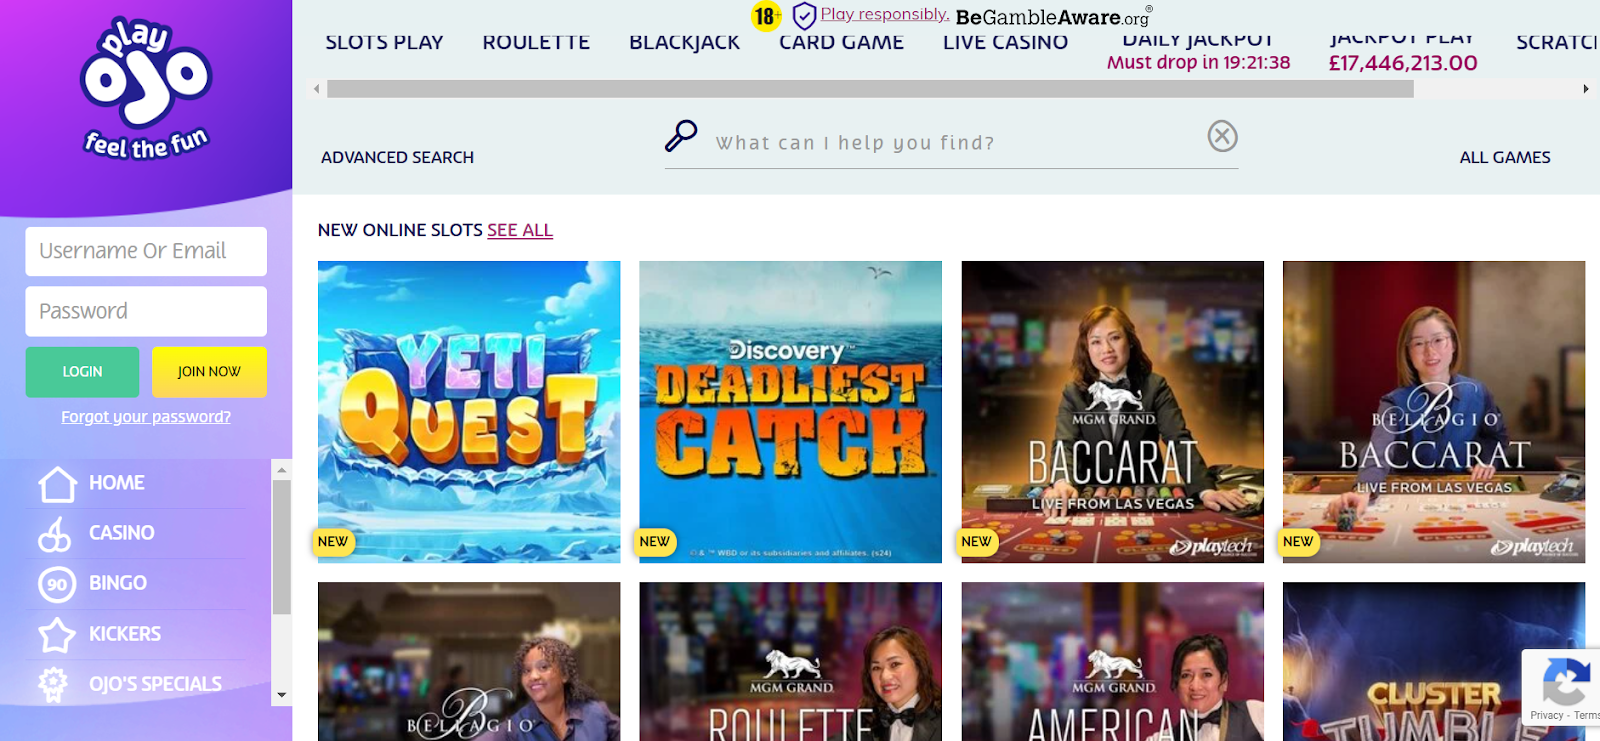
Task: Click All Games link
Action: (x=1505, y=158)
